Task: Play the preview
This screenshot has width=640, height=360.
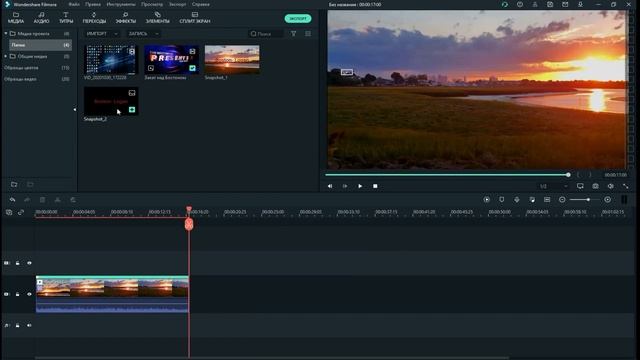Action: point(360,186)
